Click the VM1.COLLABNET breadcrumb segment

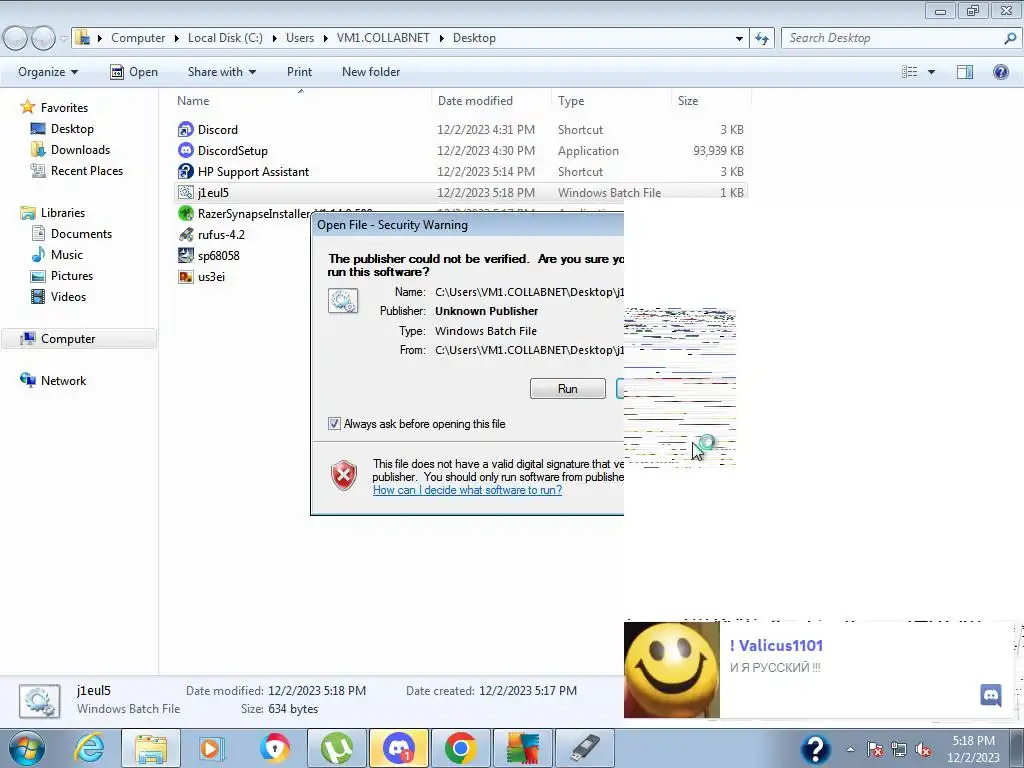[383, 38]
